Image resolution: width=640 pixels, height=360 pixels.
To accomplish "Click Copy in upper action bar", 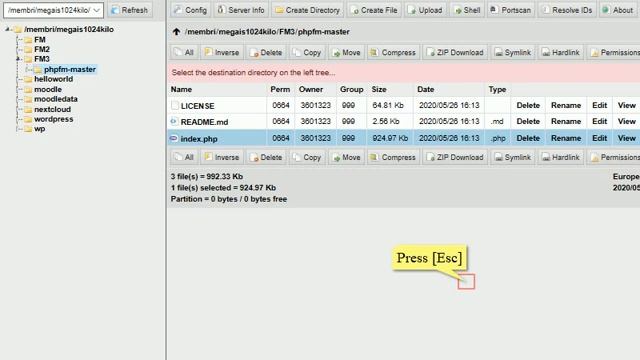I will 307,52.
